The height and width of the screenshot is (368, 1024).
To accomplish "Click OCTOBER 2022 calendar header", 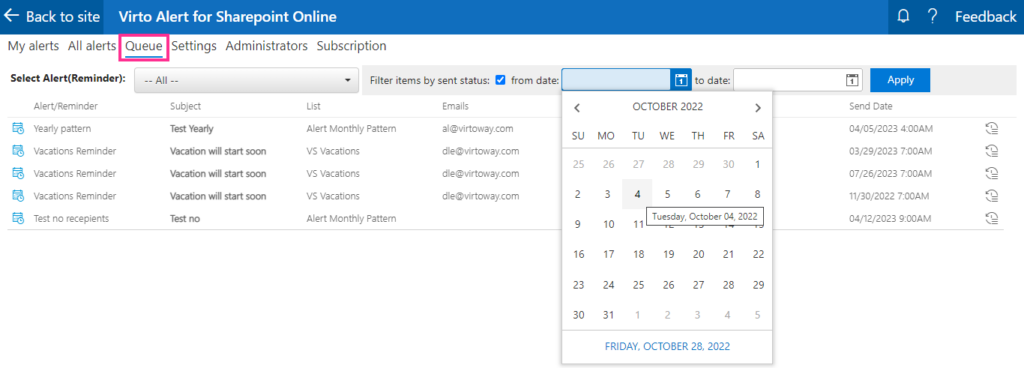I will [667, 107].
